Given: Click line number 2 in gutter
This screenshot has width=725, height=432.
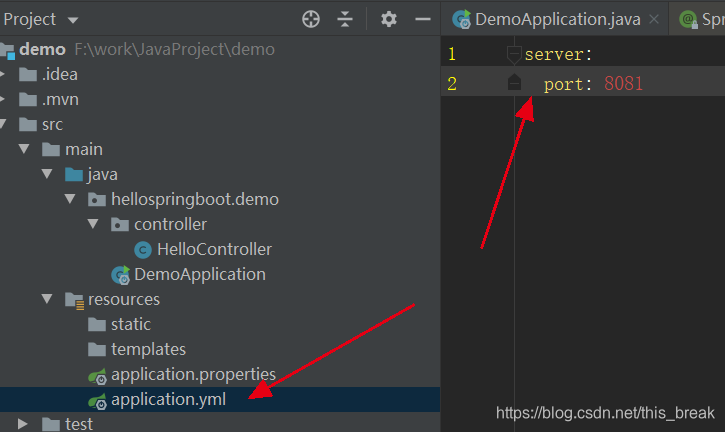Looking at the screenshot, I should tap(452, 84).
